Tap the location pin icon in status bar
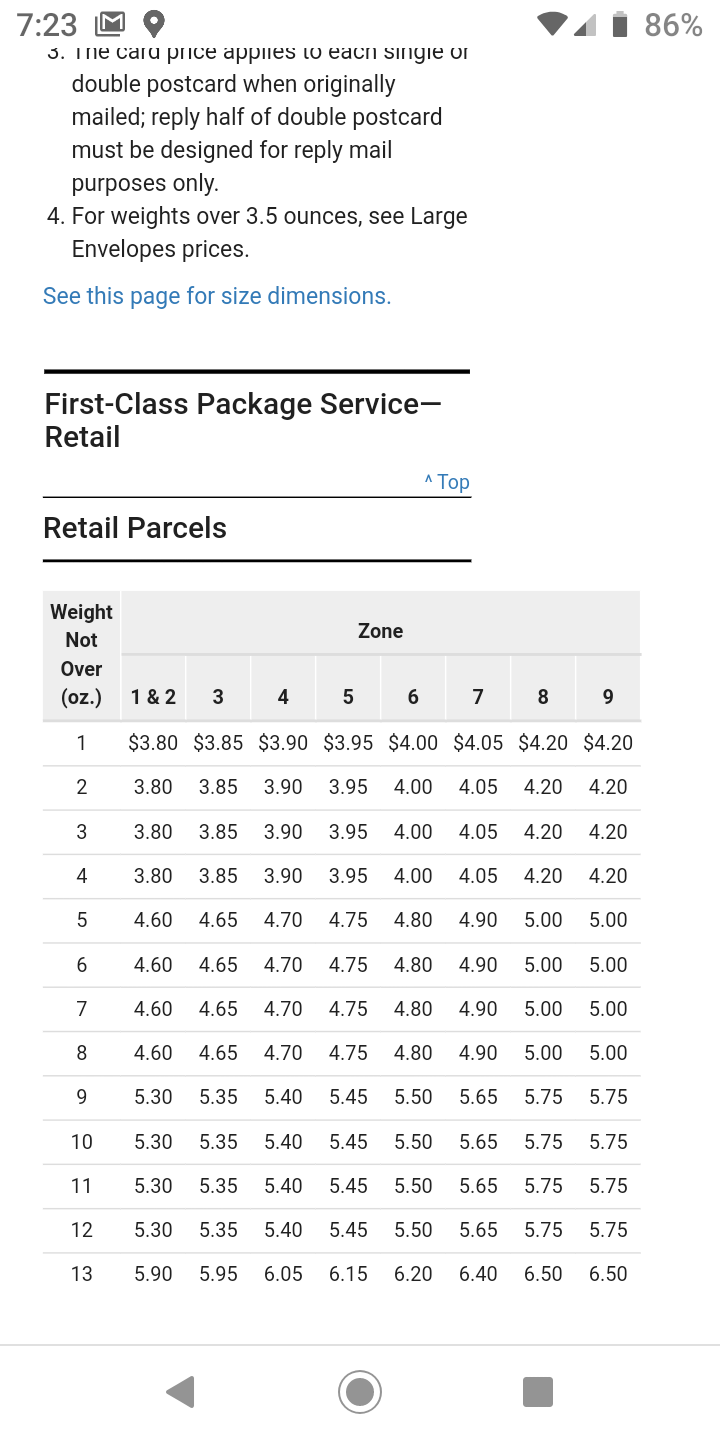This screenshot has height=1440, width=720. coord(154,24)
